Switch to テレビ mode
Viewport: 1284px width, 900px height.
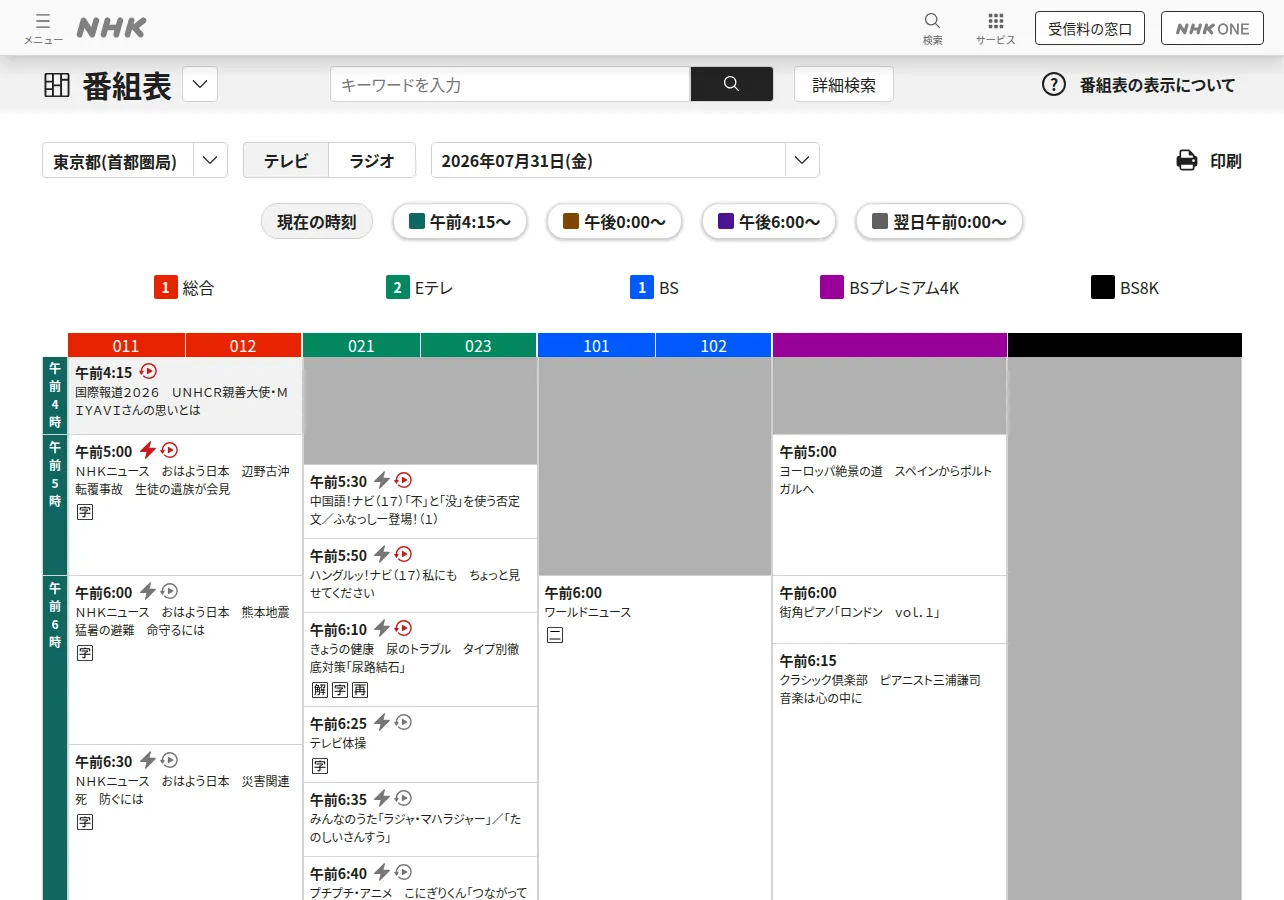click(x=286, y=160)
